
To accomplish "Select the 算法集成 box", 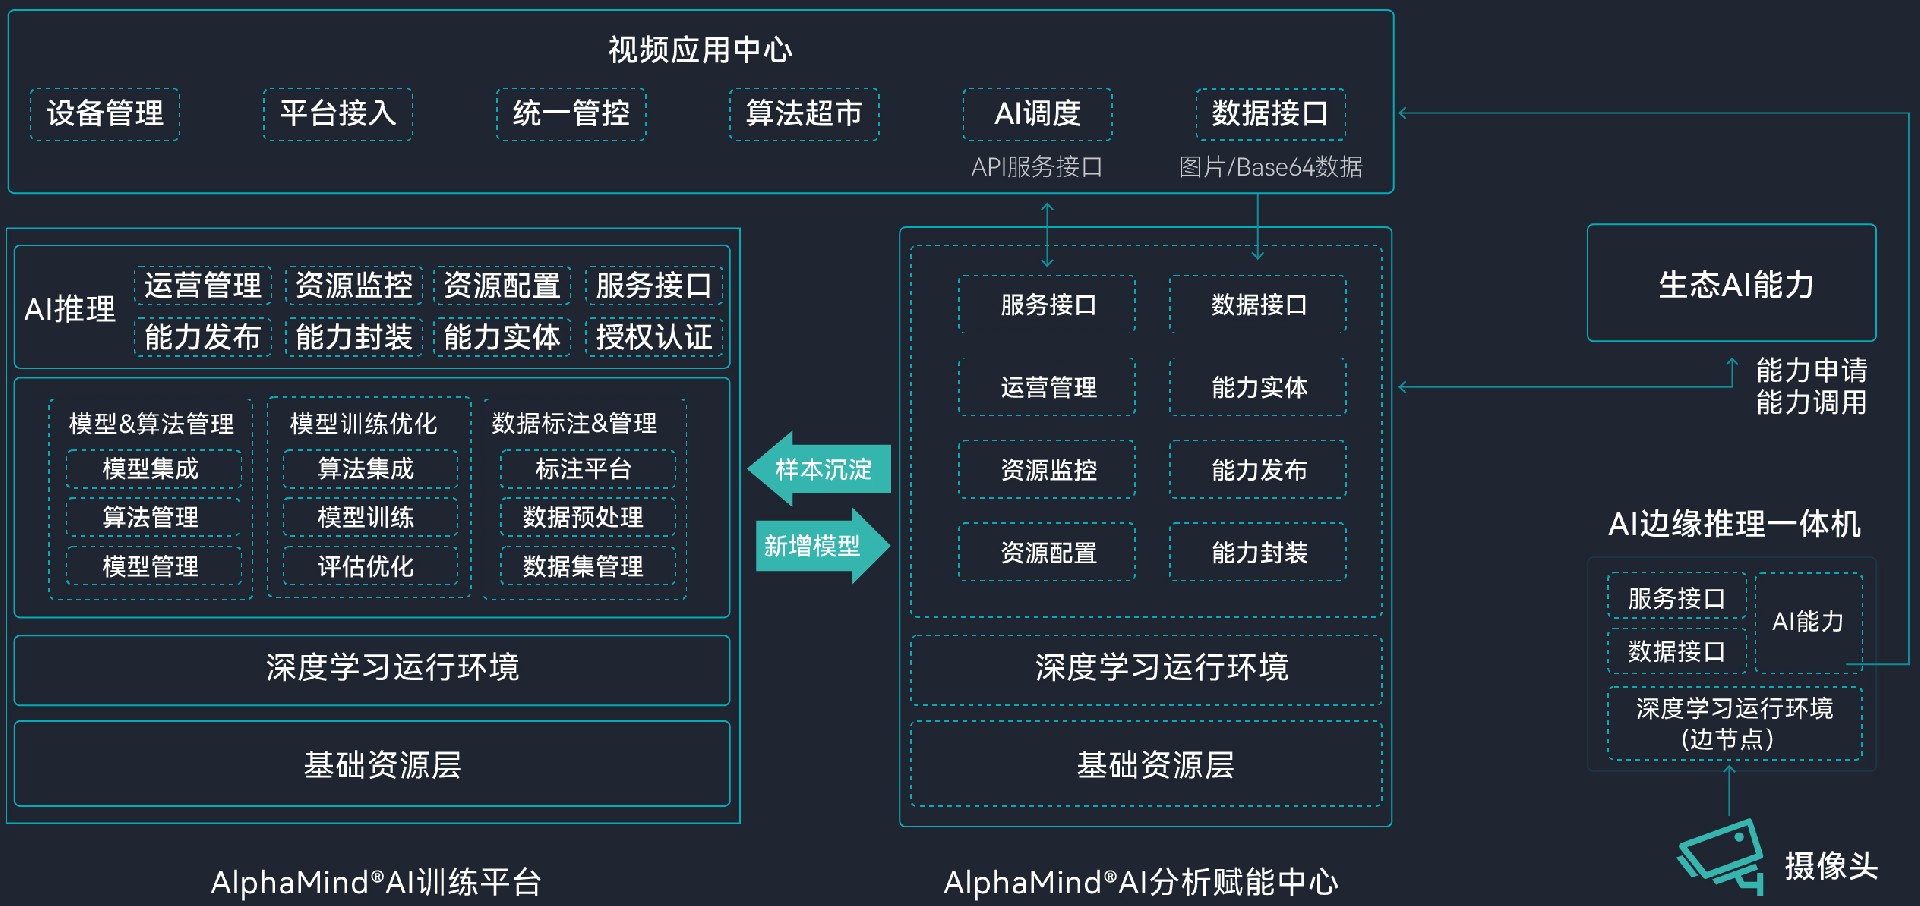I will pos(370,469).
